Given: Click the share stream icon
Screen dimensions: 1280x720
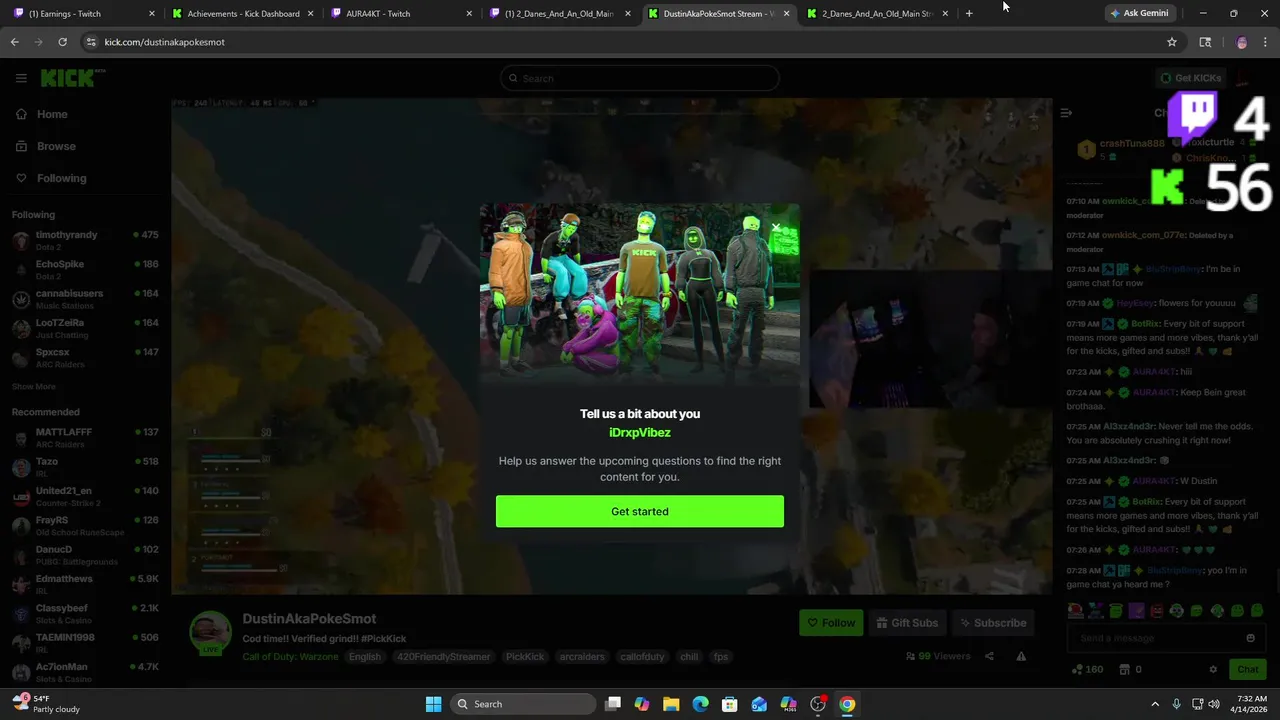Looking at the screenshot, I should coord(989,656).
